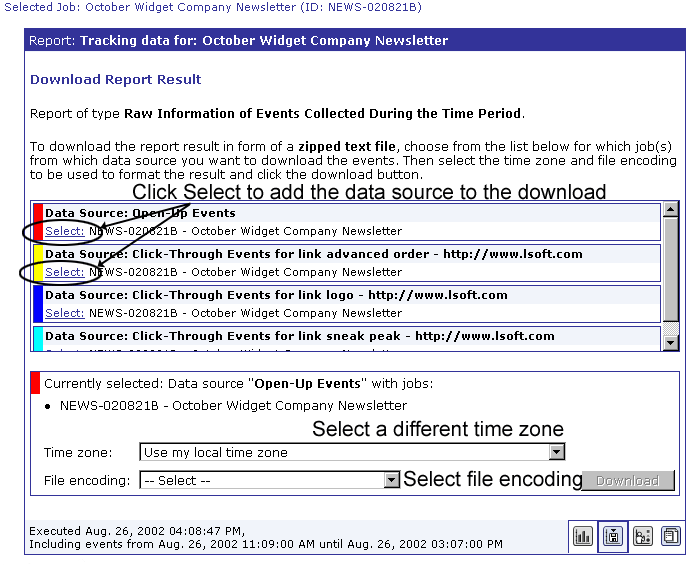Open the File encoding dropdown
The width and height of the screenshot is (694, 565).
(x=391, y=480)
